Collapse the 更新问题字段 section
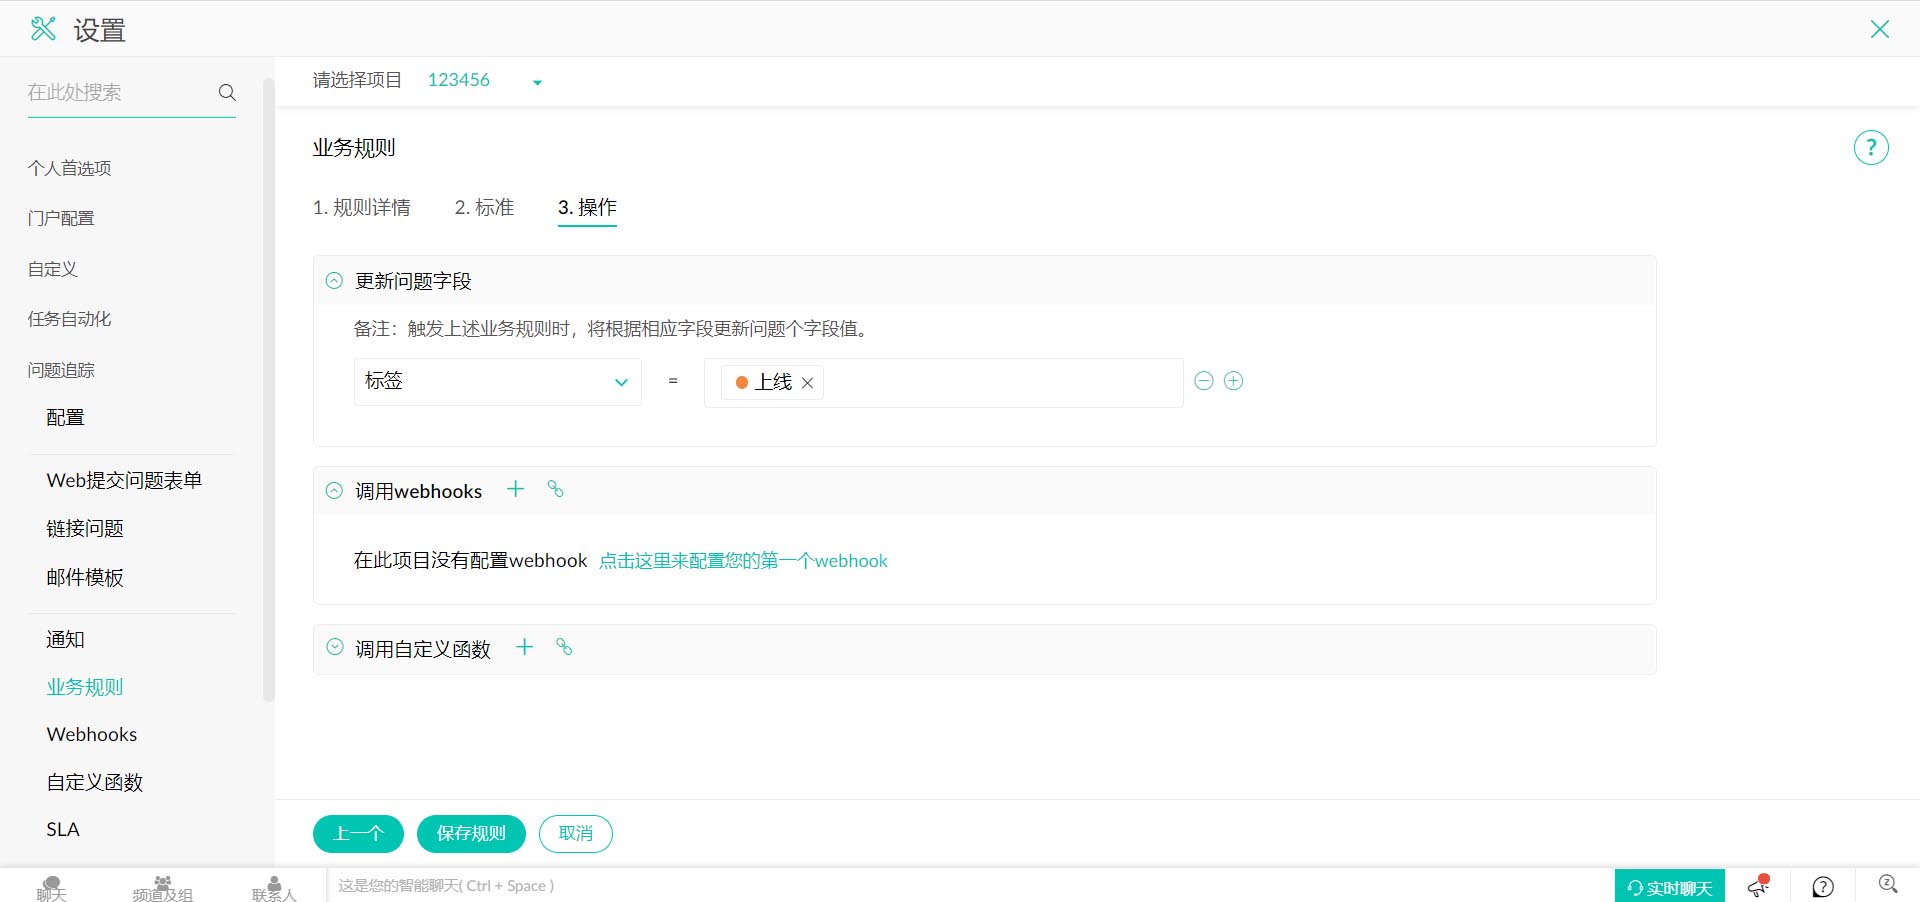Screen dimensions: 1920x902 pos(334,281)
